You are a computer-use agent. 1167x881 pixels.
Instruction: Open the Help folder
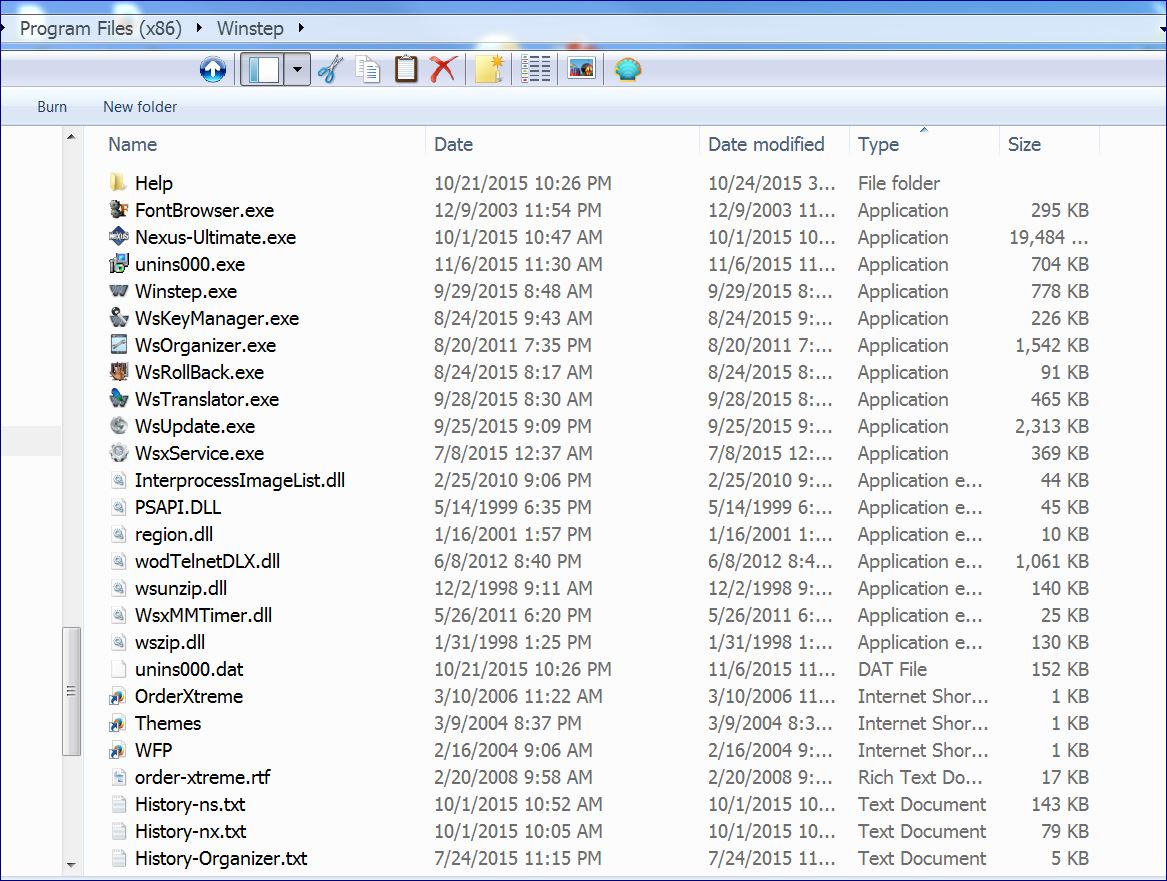[x=153, y=184]
